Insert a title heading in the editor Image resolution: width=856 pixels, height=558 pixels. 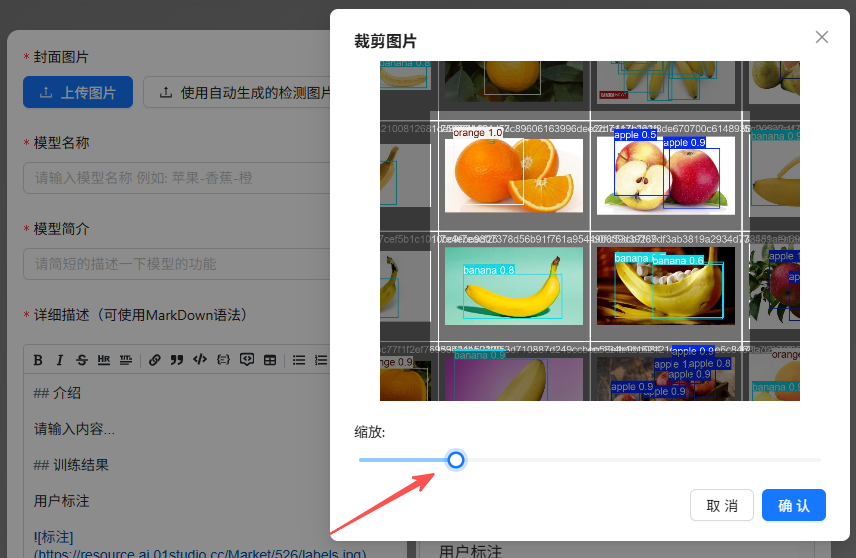click(x=126, y=360)
